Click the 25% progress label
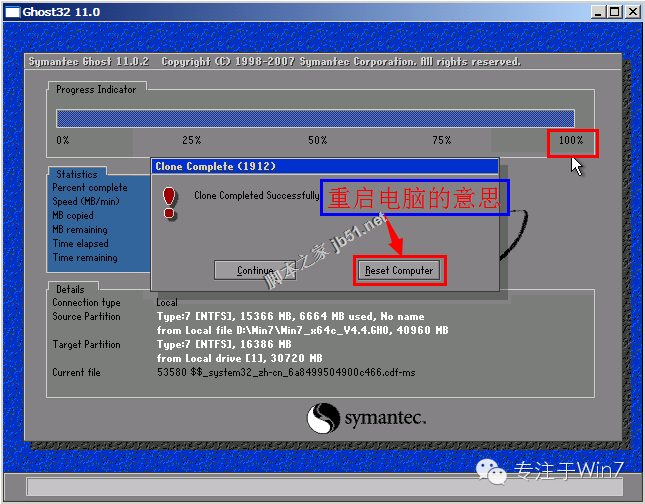The width and height of the screenshot is (645, 504). 192,140
